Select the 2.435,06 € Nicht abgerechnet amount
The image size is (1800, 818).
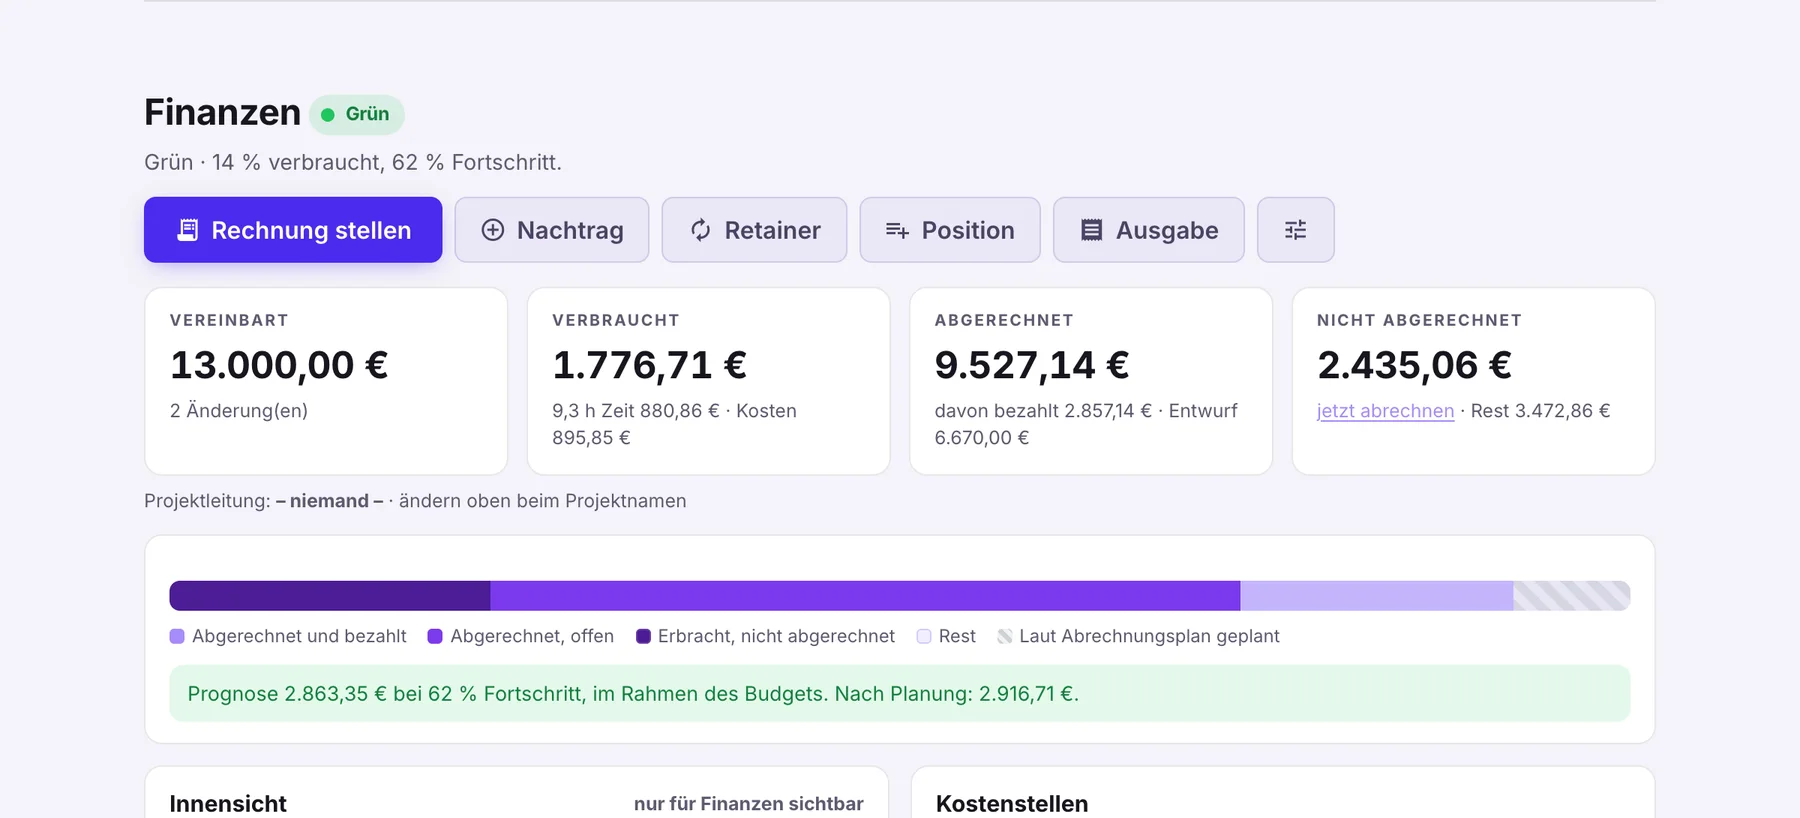pos(1415,365)
